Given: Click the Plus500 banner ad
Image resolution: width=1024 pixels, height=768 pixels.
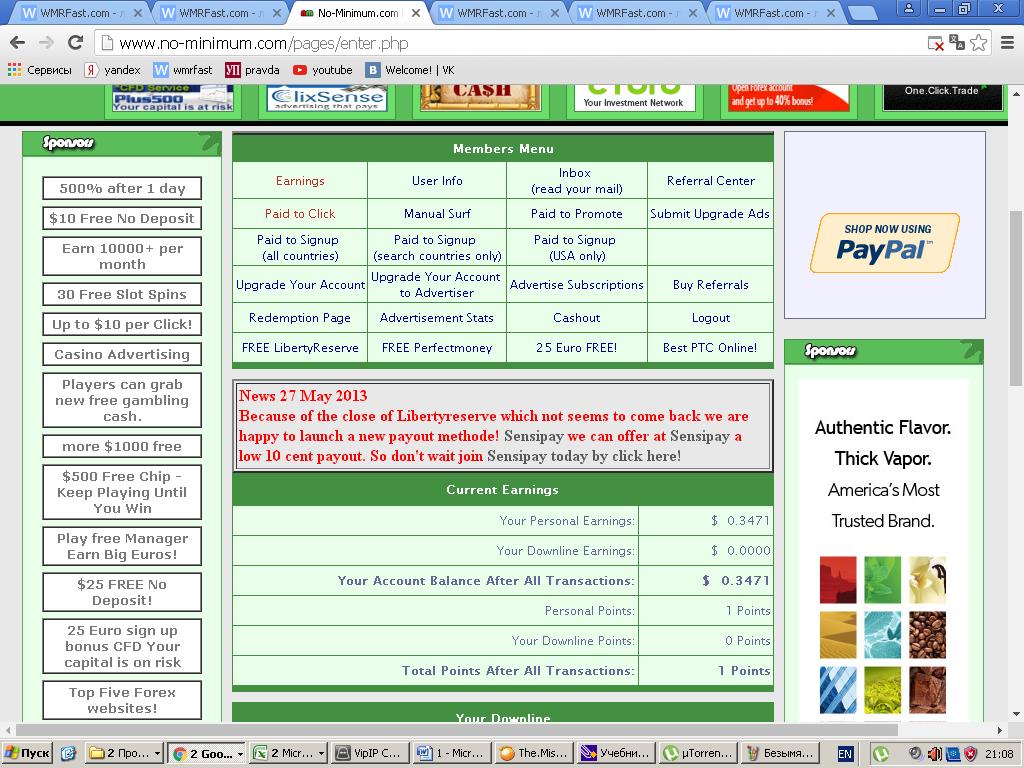Looking at the screenshot, I should 173,99.
